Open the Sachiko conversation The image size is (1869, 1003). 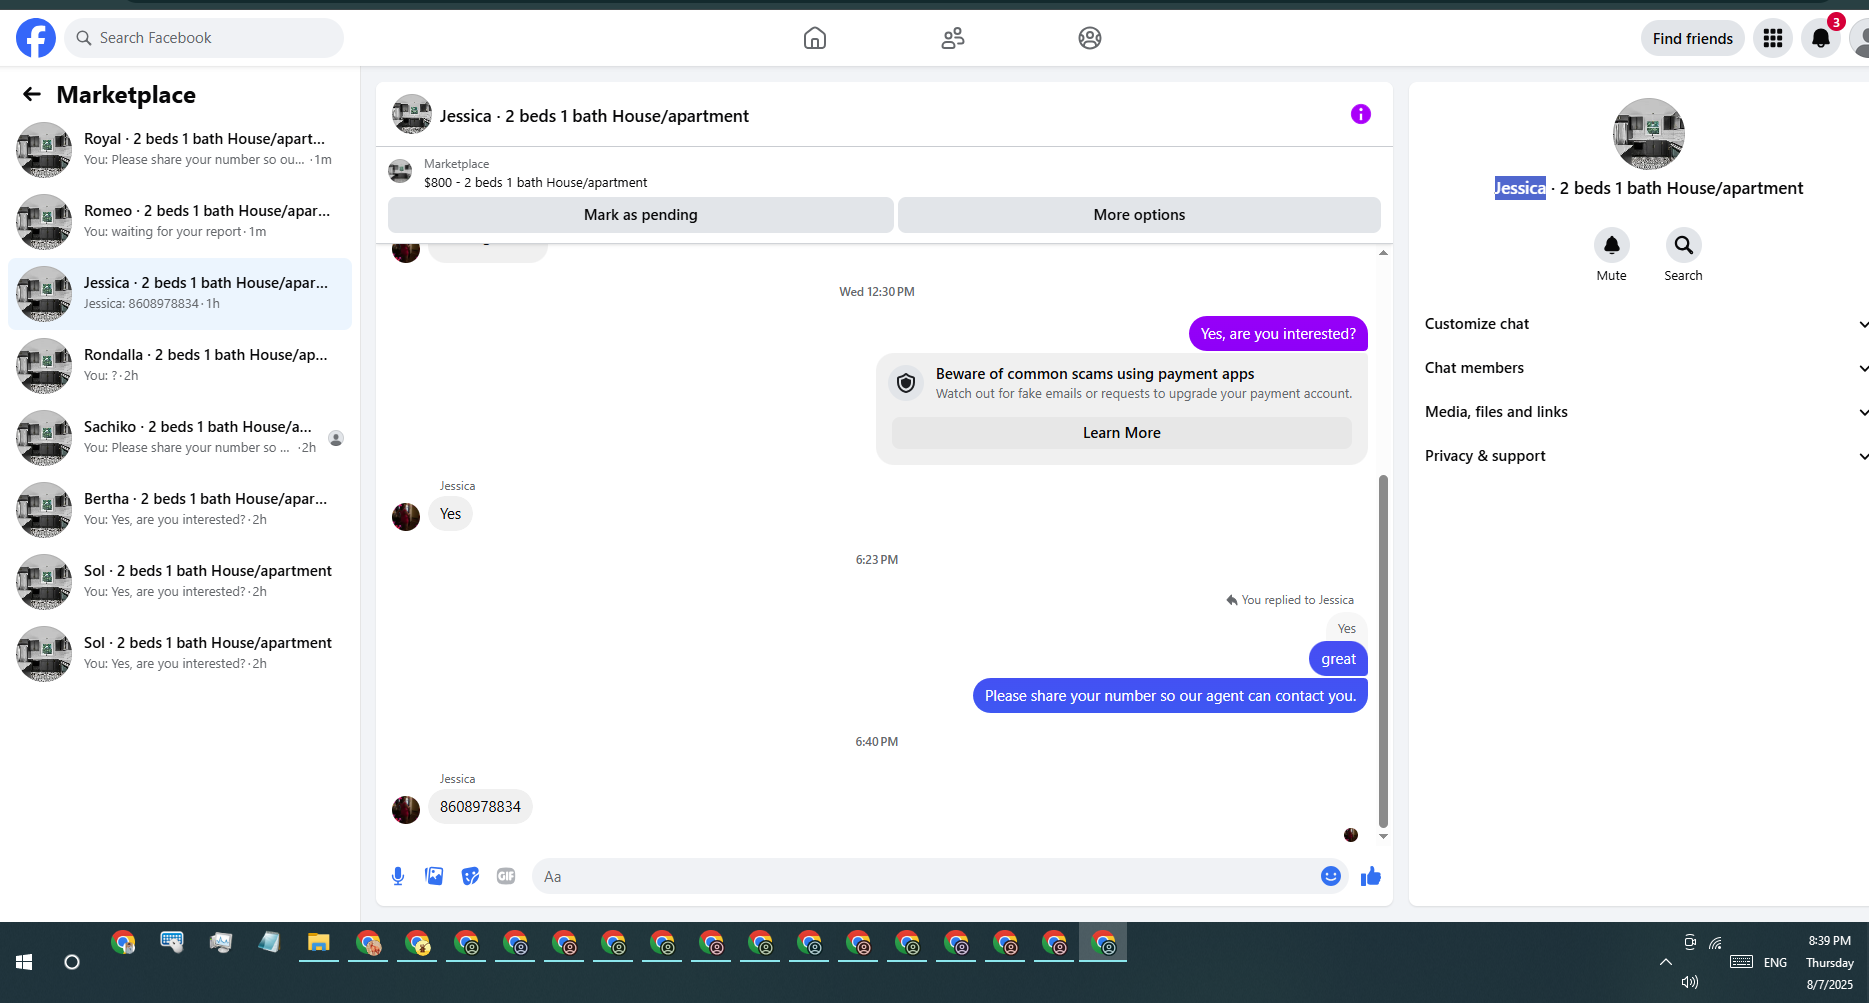pos(180,438)
